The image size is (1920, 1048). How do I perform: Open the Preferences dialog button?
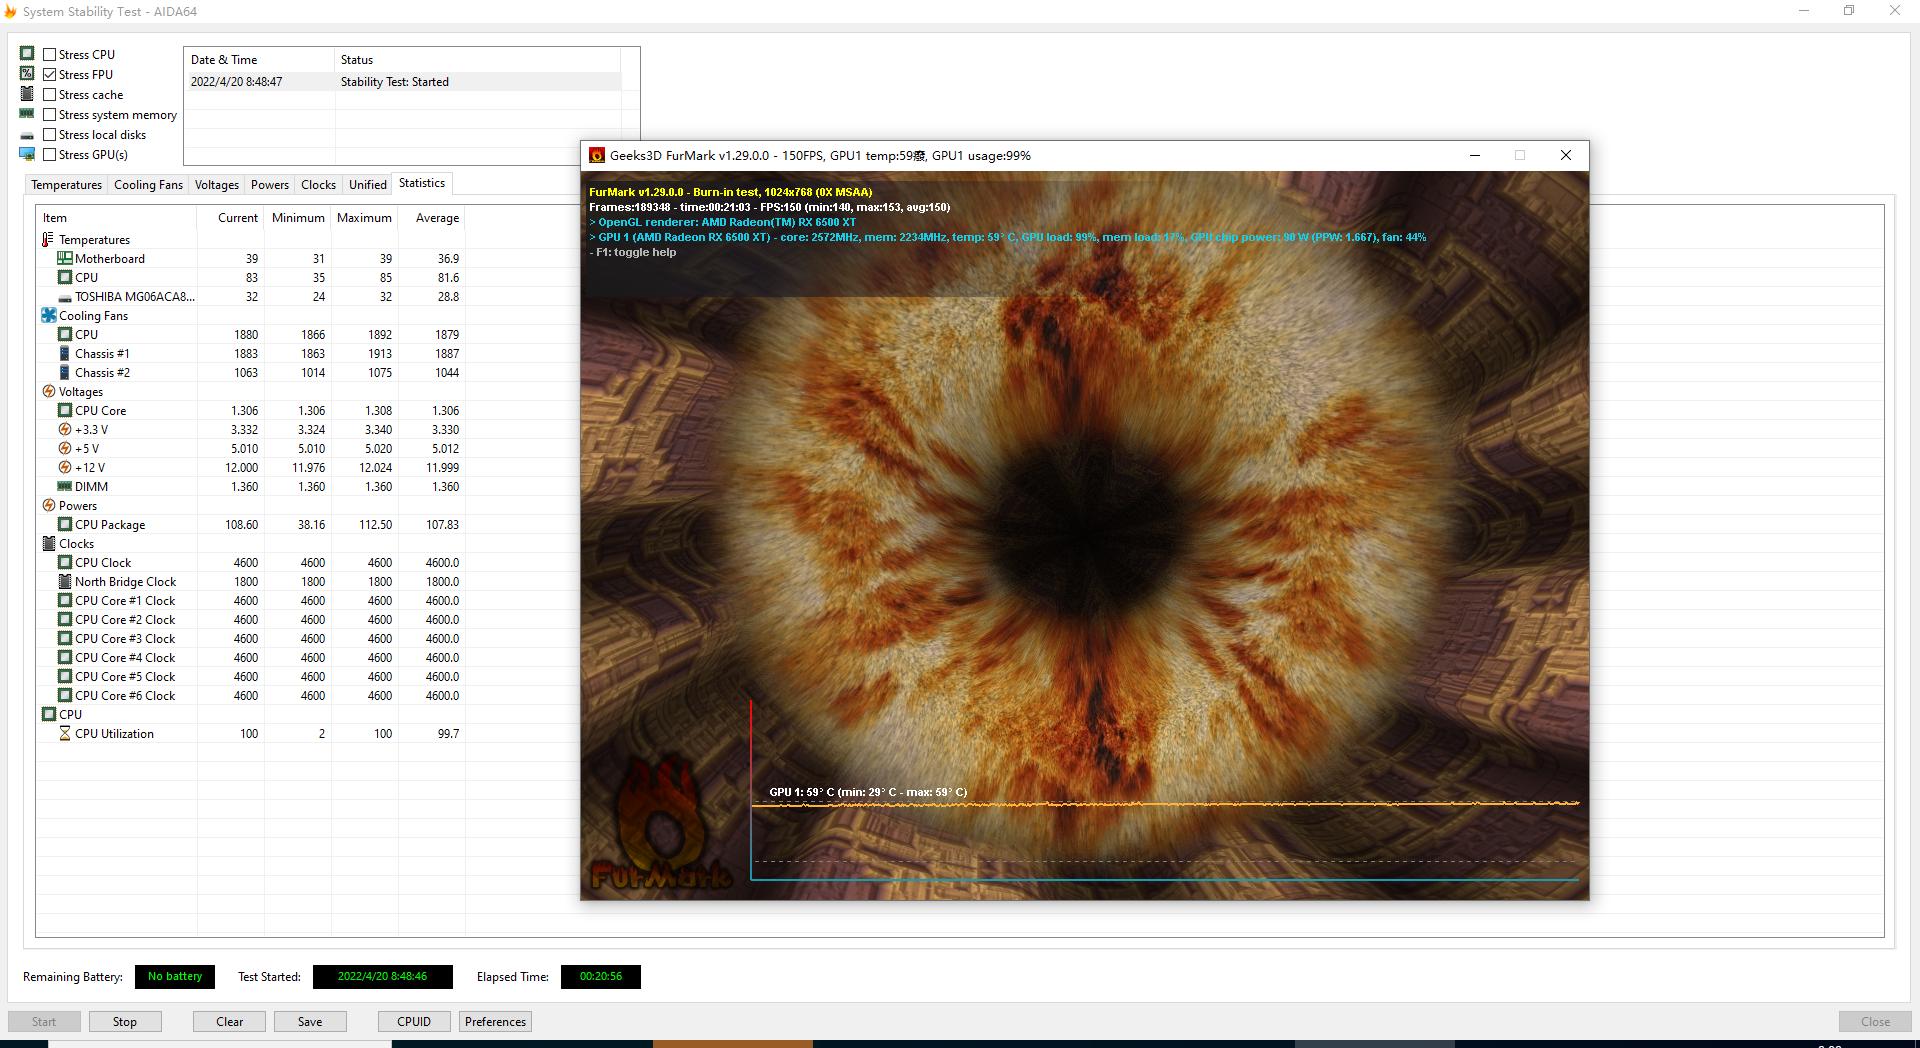tap(495, 1022)
